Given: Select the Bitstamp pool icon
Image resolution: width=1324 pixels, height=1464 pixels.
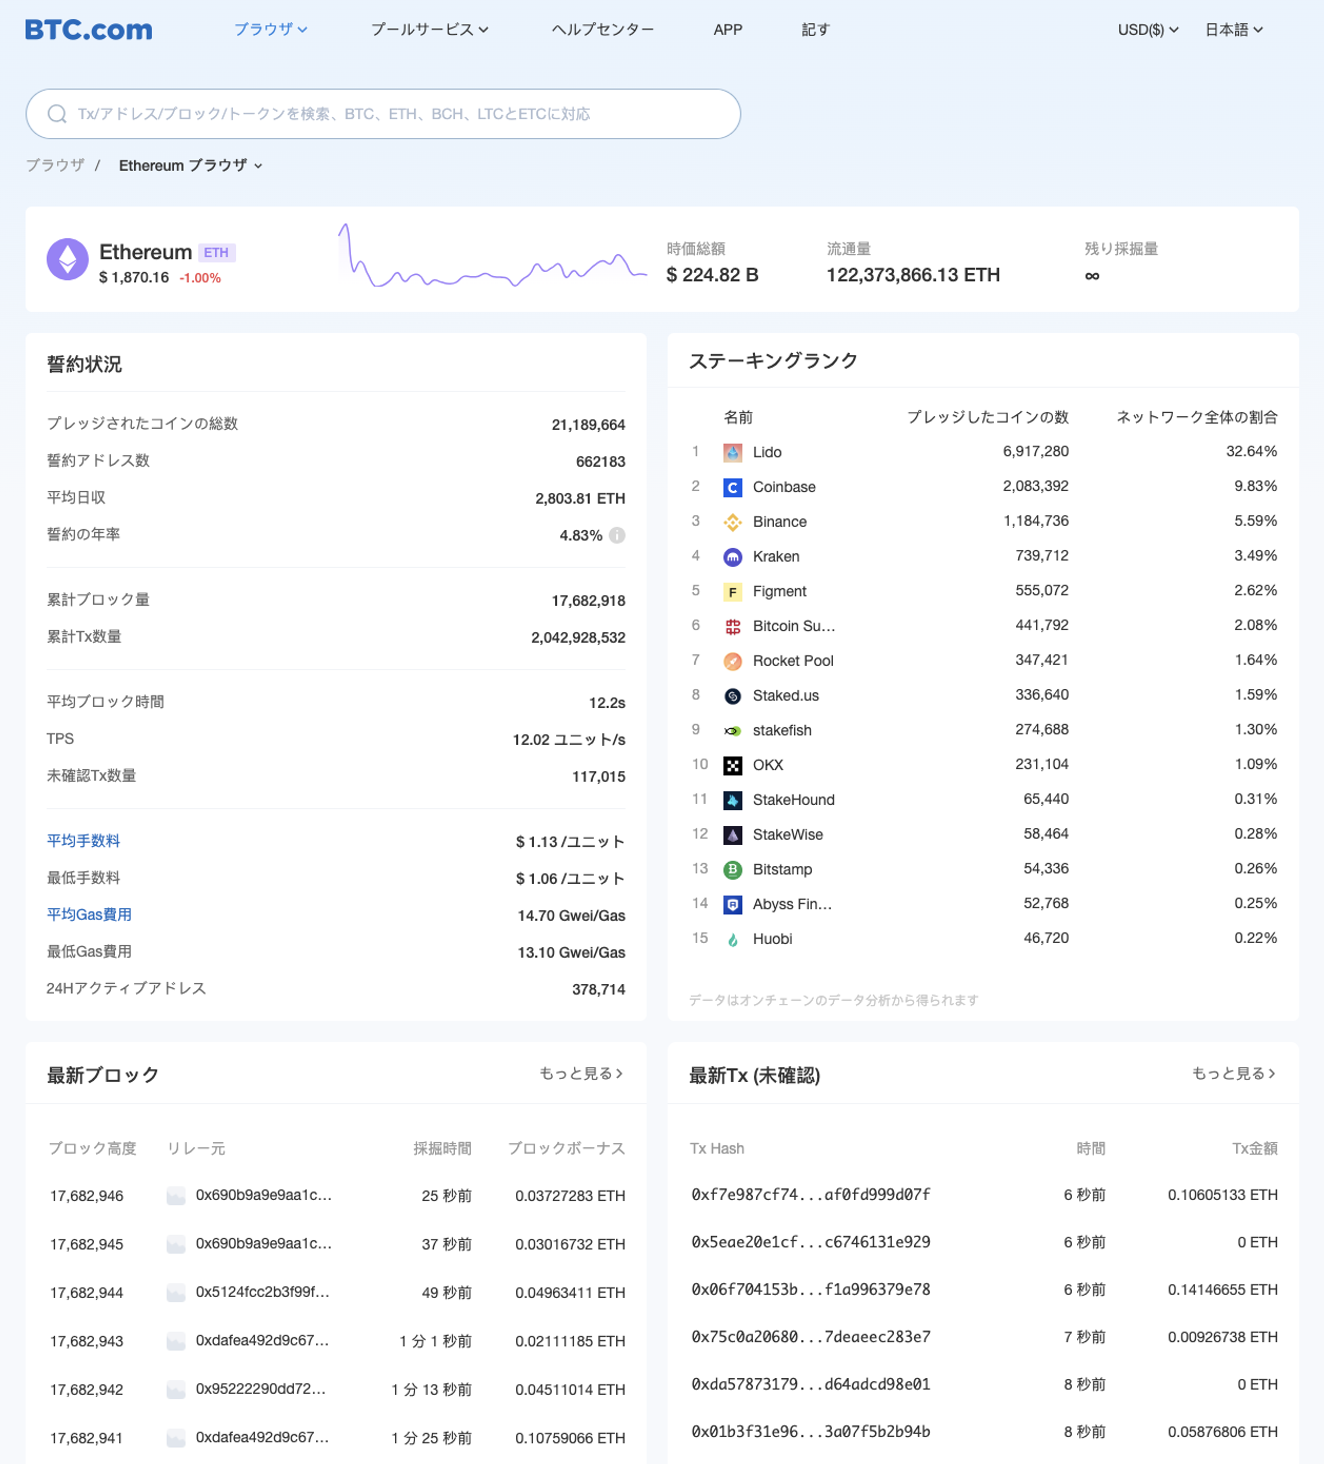Looking at the screenshot, I should [x=731, y=869].
